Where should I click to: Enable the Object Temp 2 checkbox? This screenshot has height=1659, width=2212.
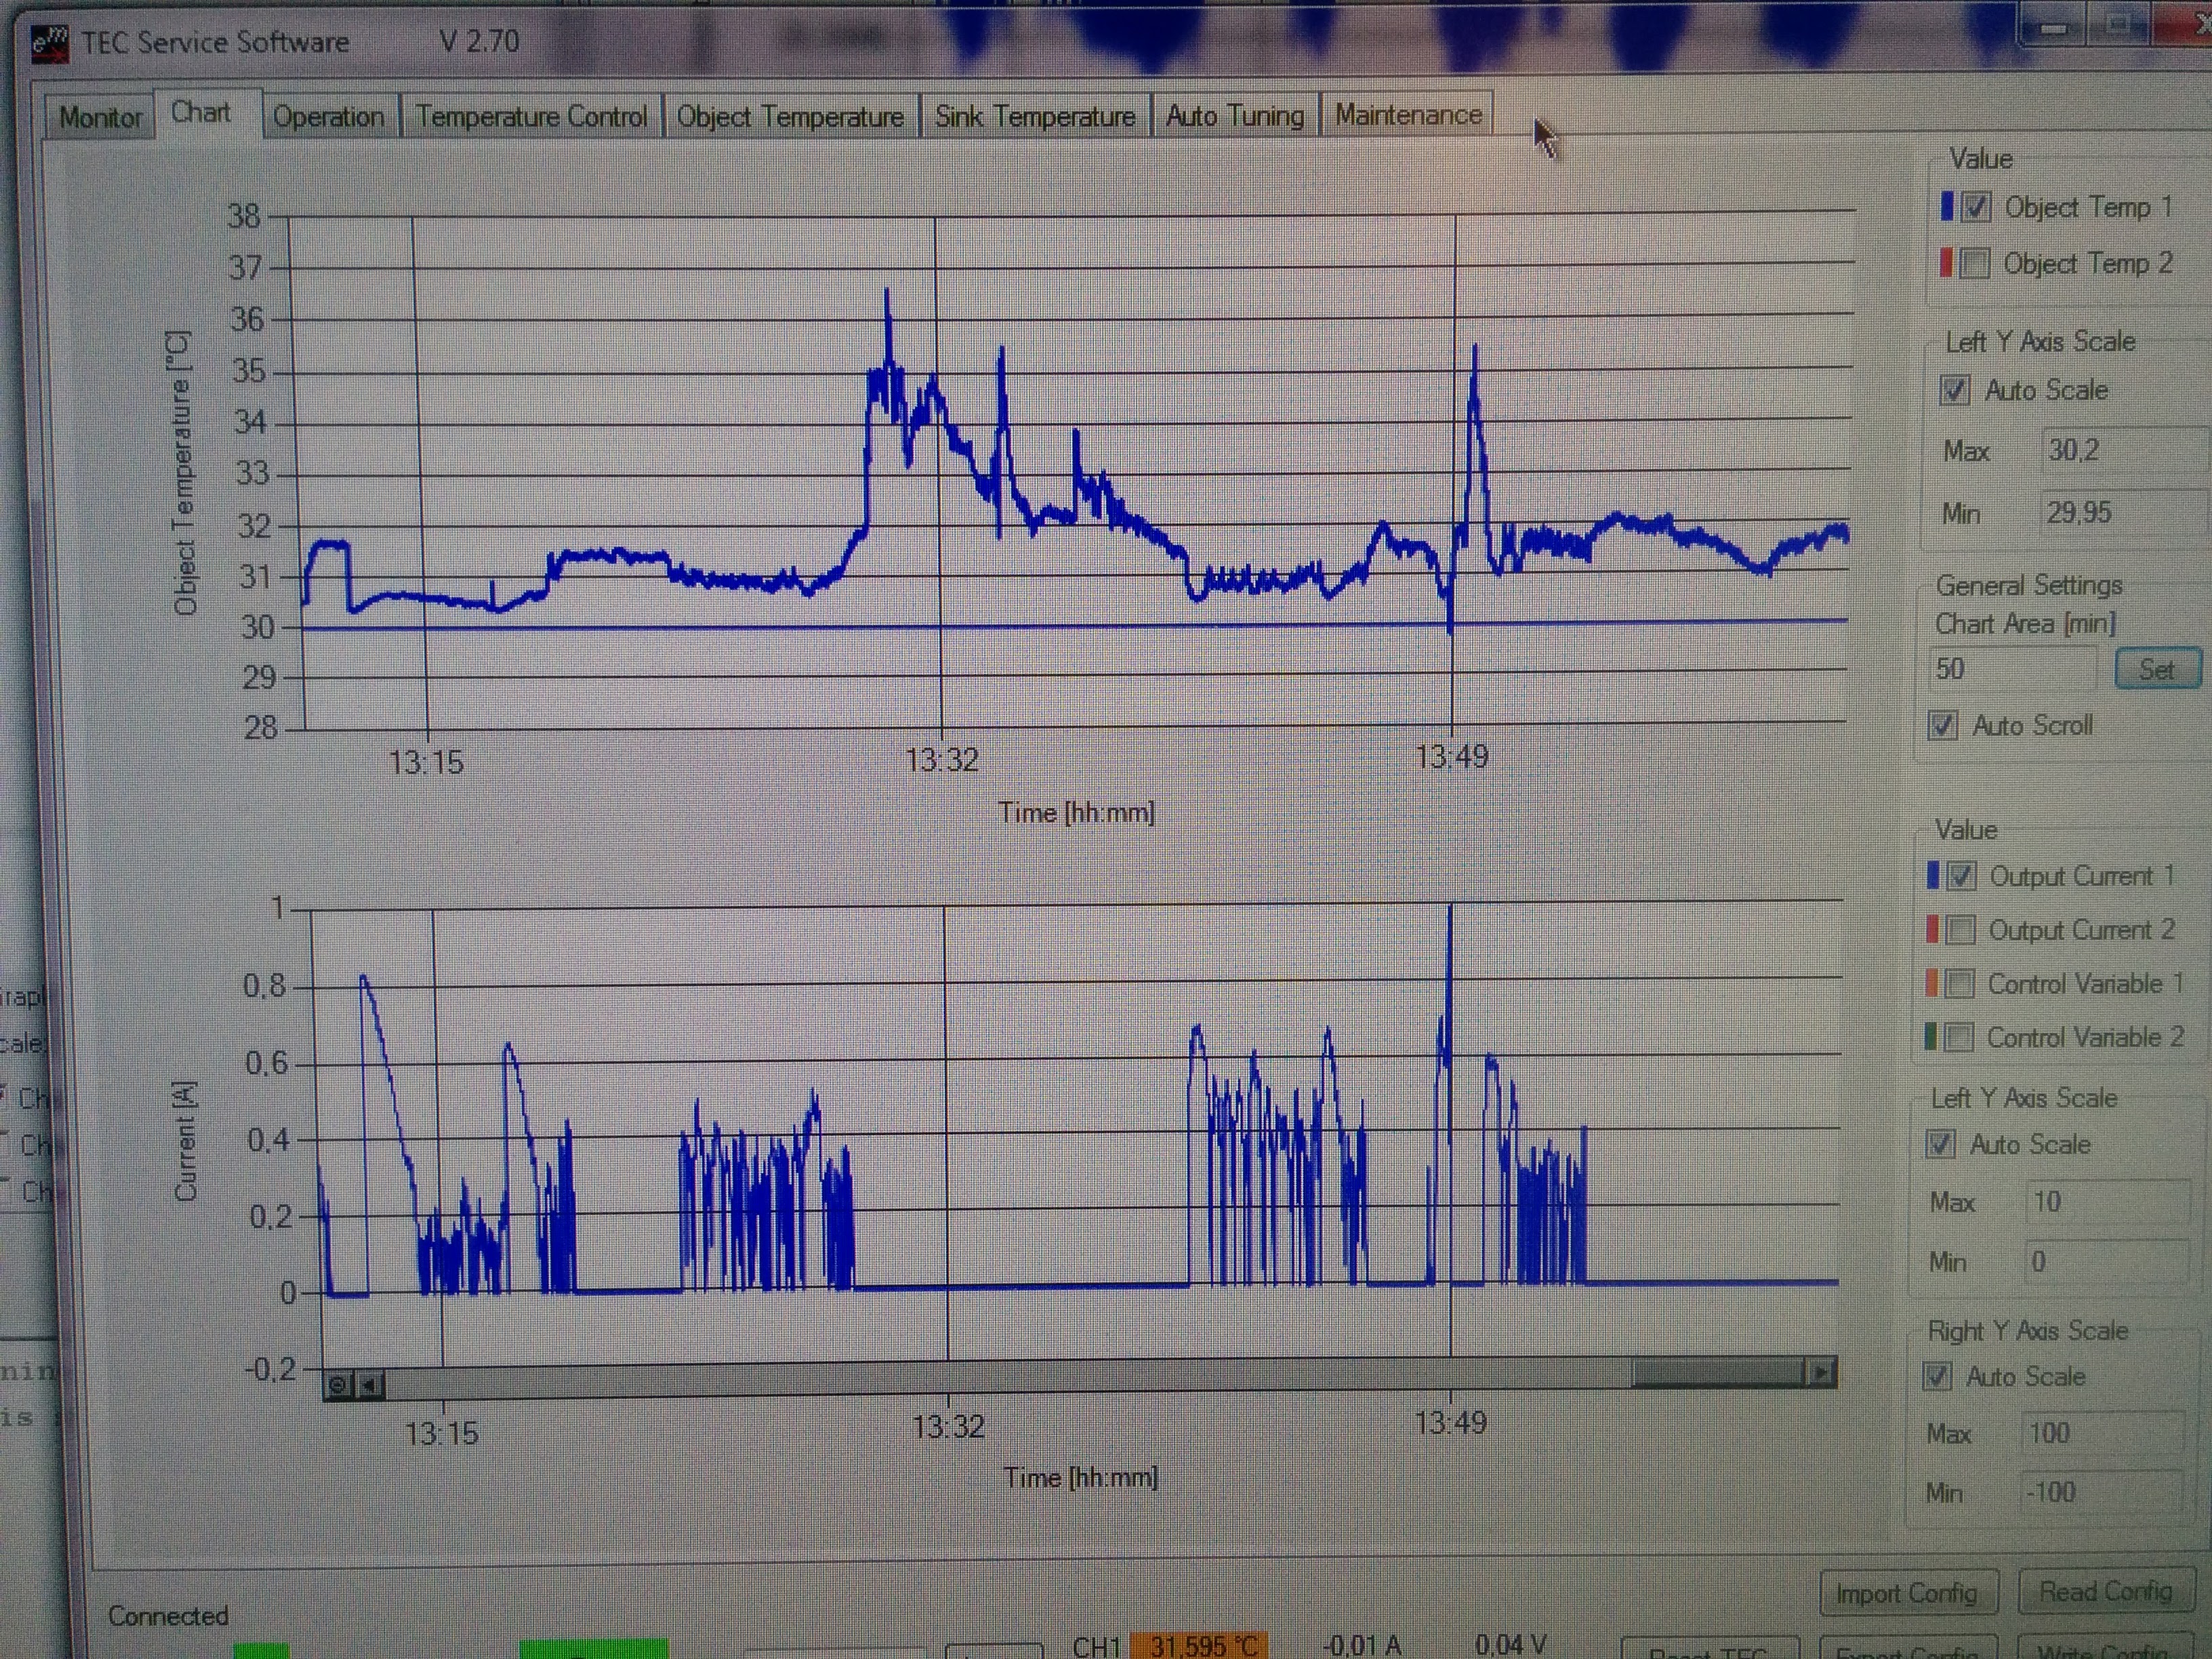[1975, 263]
